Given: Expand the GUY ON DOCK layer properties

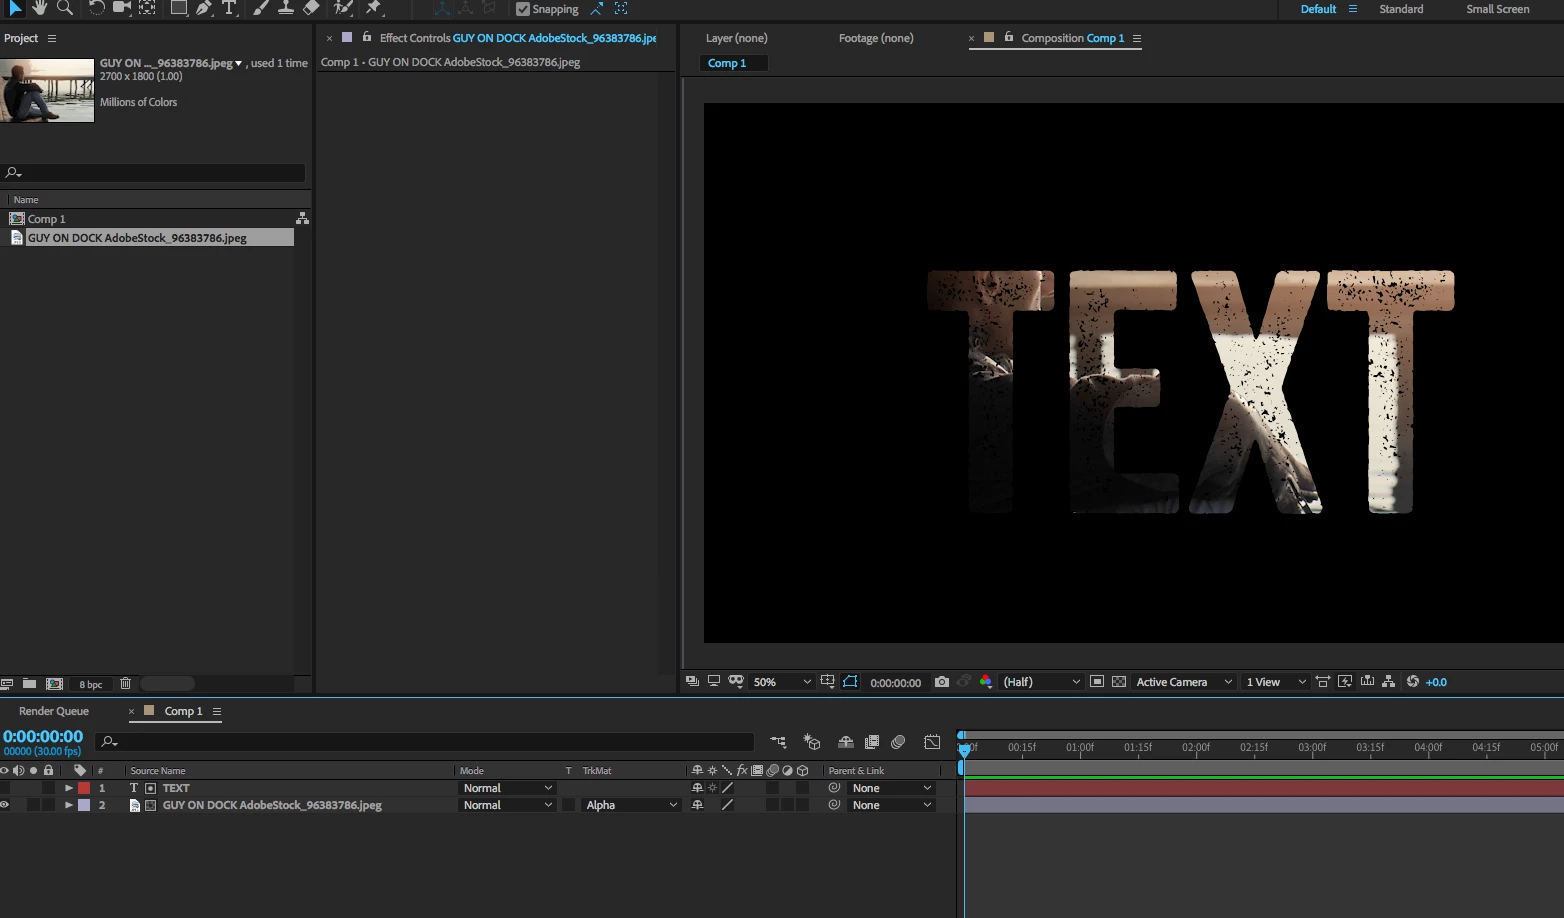Looking at the screenshot, I should click(x=69, y=805).
